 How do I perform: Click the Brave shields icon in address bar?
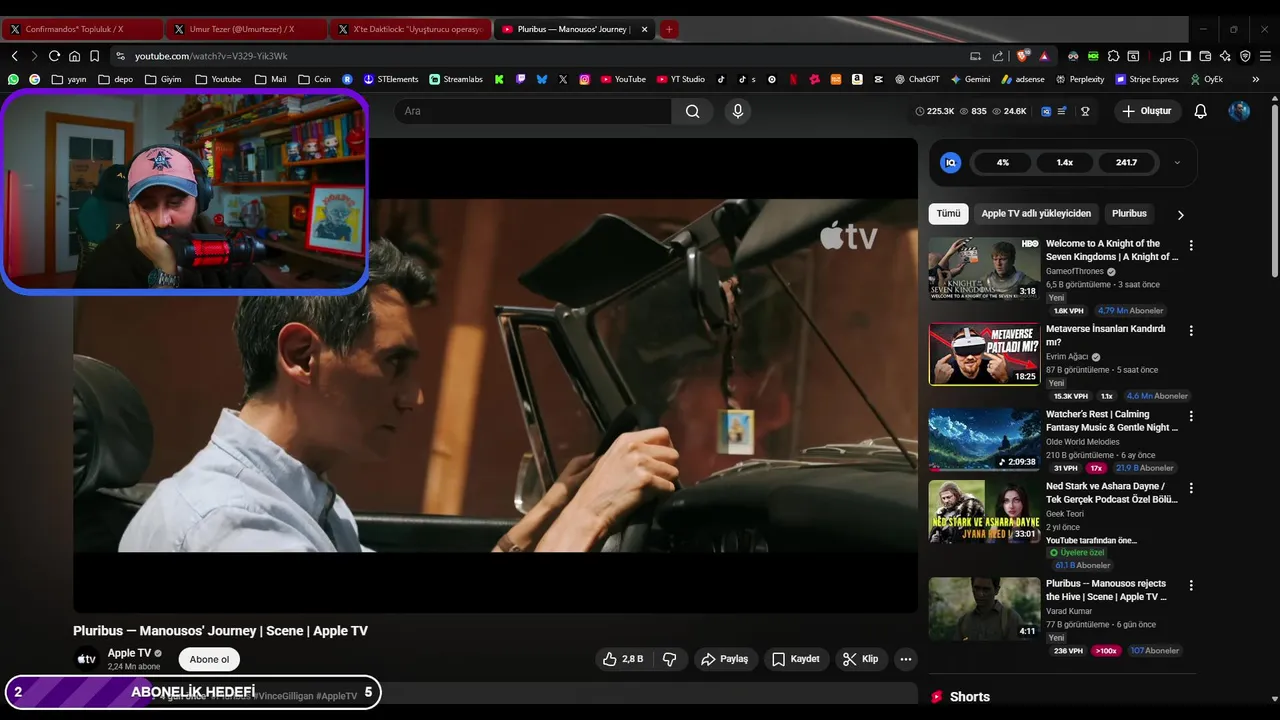(x=1022, y=56)
